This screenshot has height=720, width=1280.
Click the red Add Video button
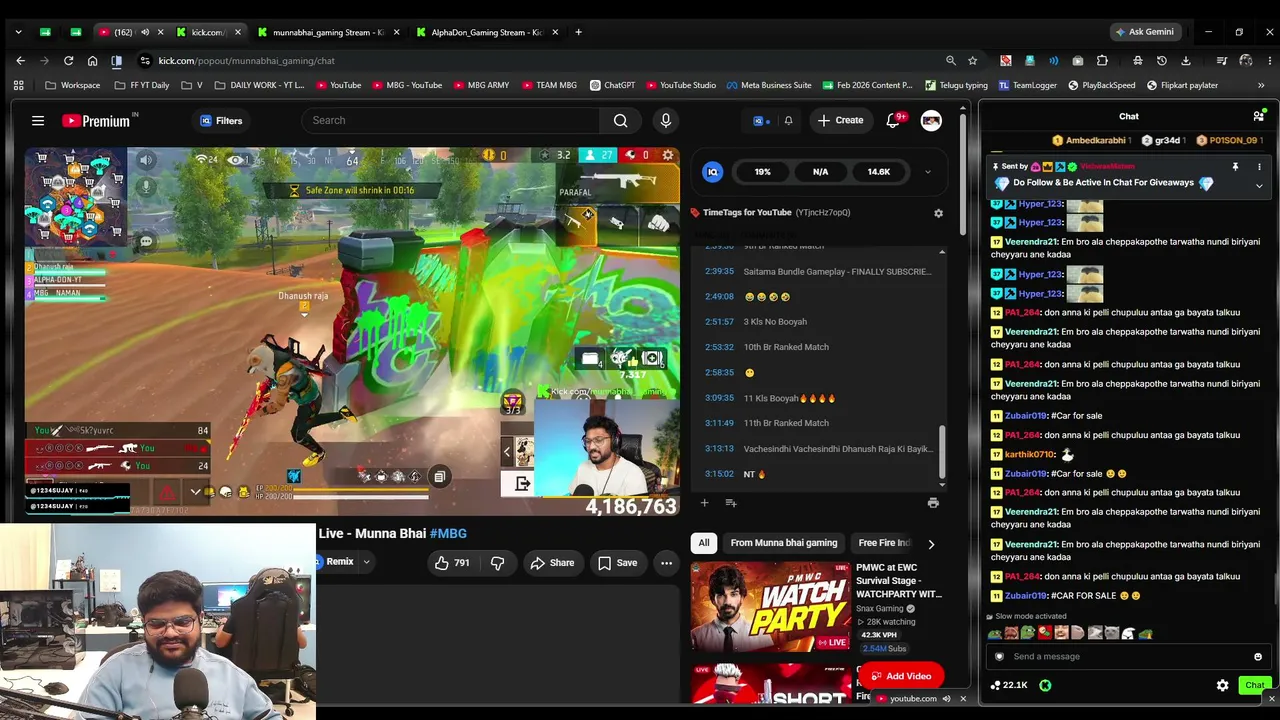pos(900,676)
